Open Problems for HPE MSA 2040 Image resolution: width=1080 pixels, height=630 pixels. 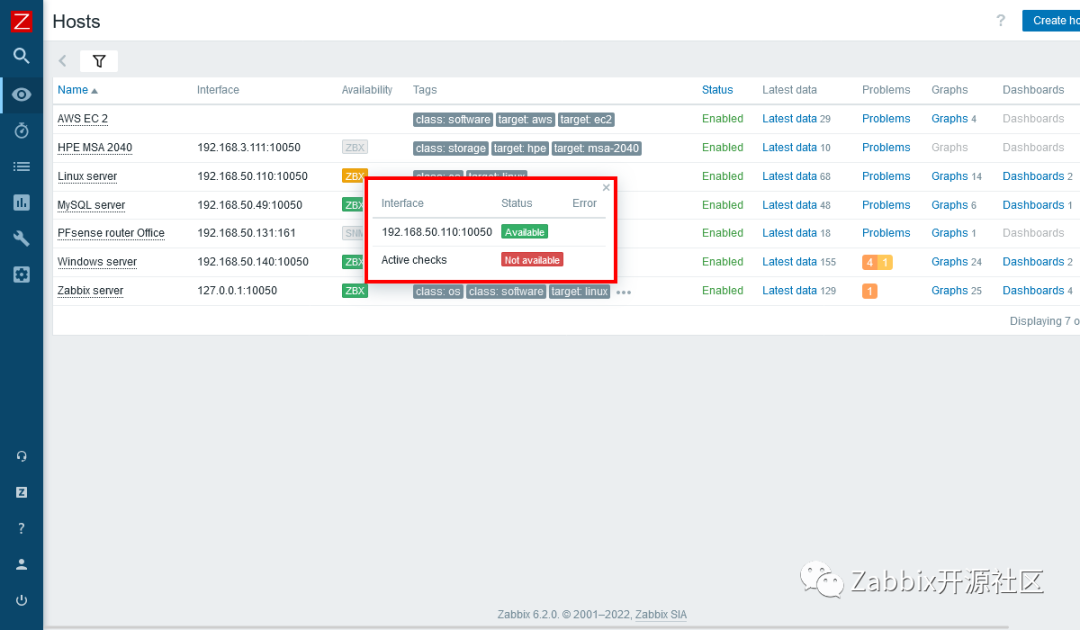[x=886, y=147]
